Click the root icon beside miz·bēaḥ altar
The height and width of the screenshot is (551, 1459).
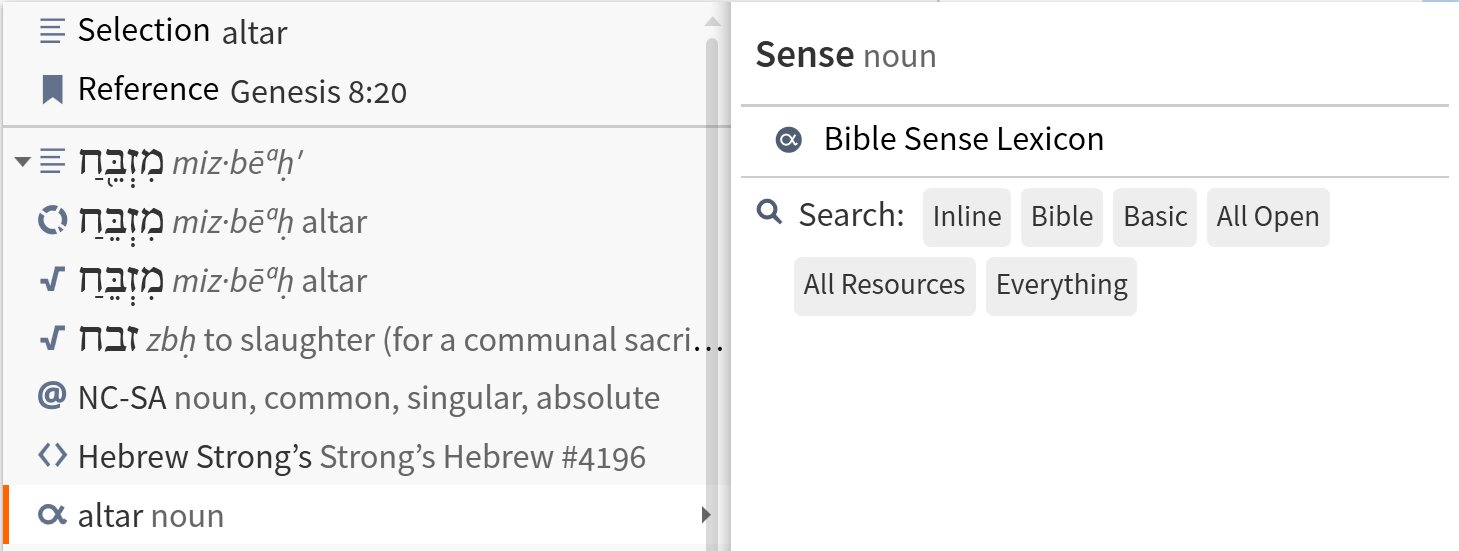click(51, 281)
